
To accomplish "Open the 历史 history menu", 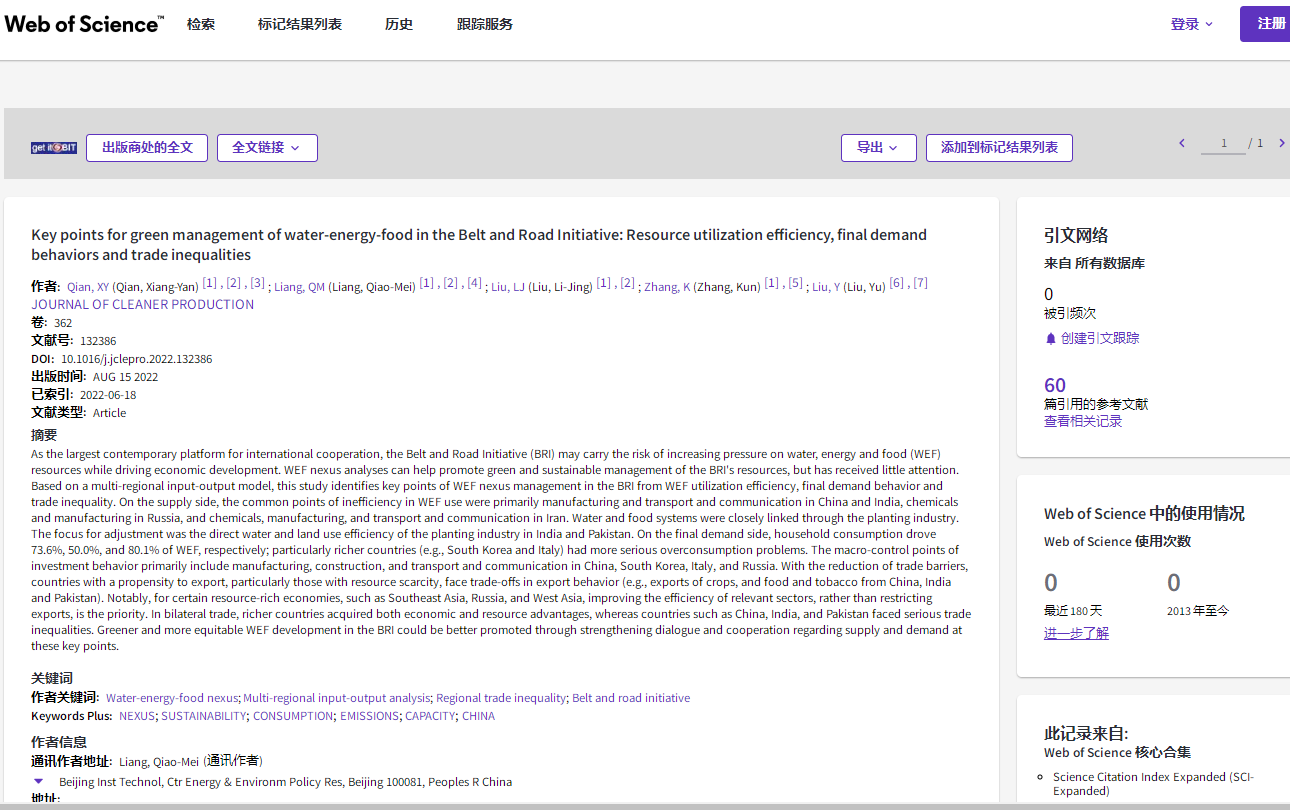I will coord(399,24).
